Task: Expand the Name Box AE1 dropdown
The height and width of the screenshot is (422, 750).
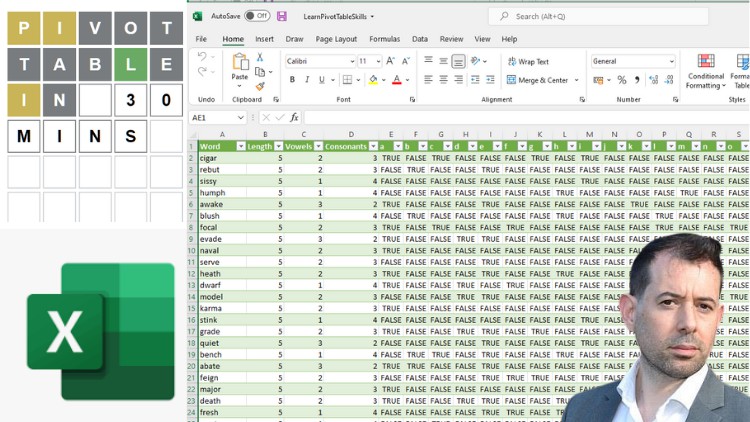Action: coord(241,117)
